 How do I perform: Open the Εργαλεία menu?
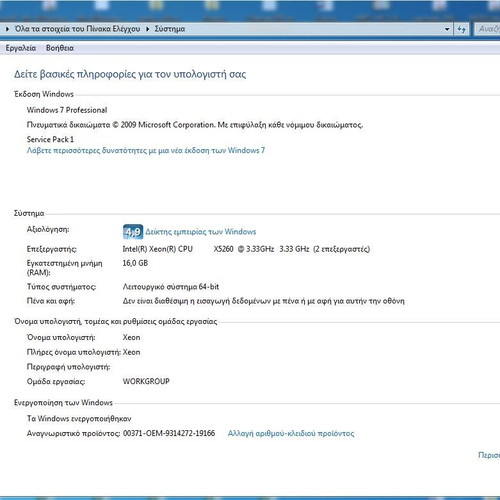(x=21, y=48)
